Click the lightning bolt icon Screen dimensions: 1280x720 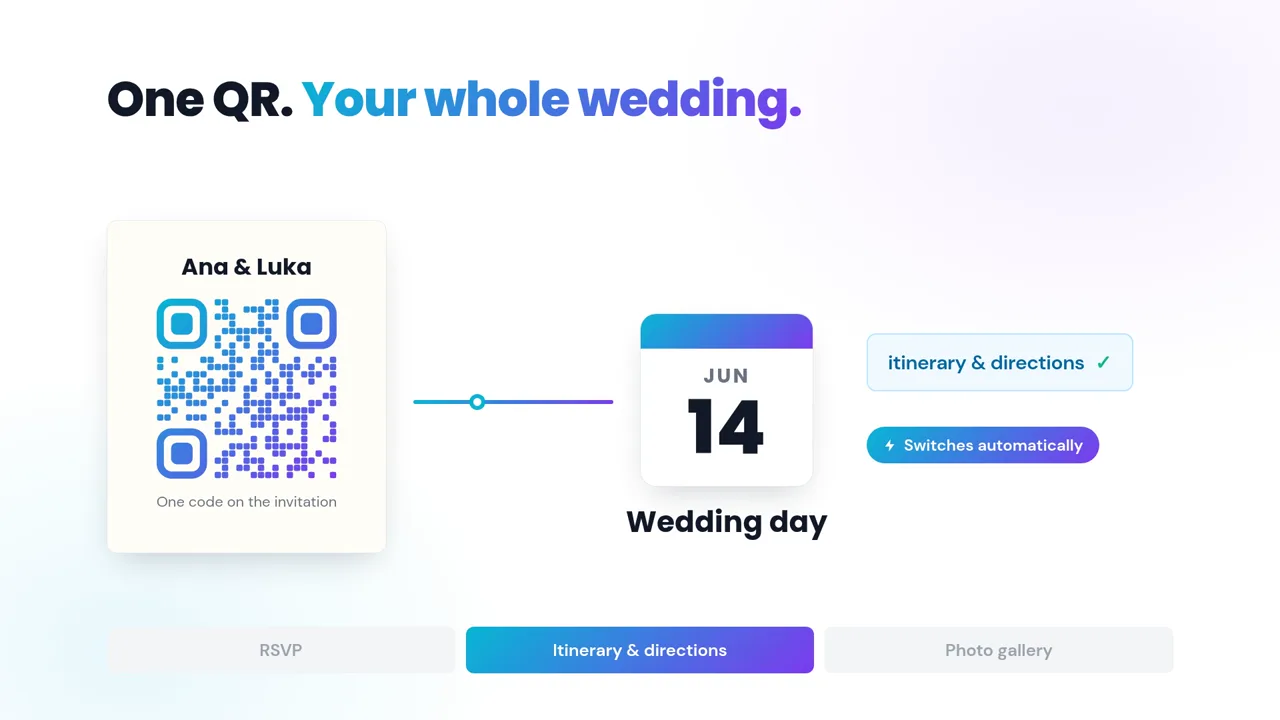pyautogui.click(x=890, y=445)
